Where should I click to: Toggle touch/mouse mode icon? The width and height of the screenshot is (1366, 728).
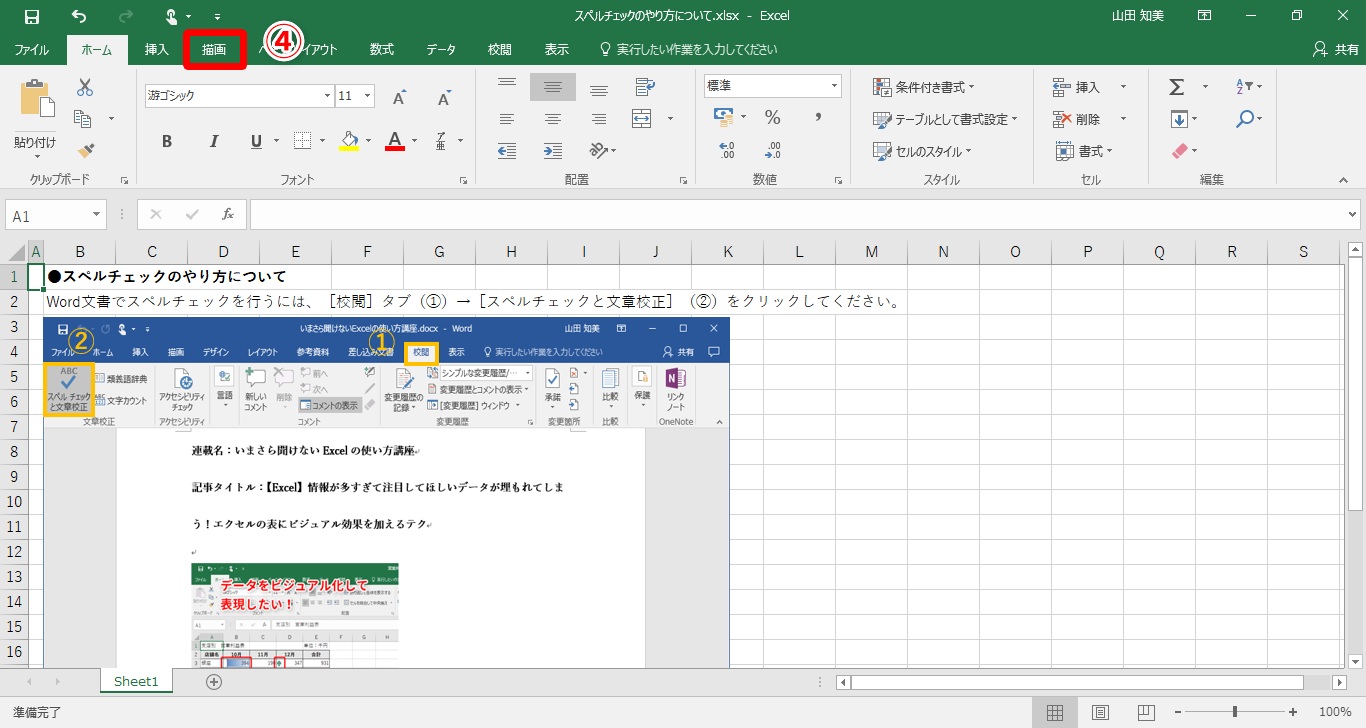click(172, 16)
